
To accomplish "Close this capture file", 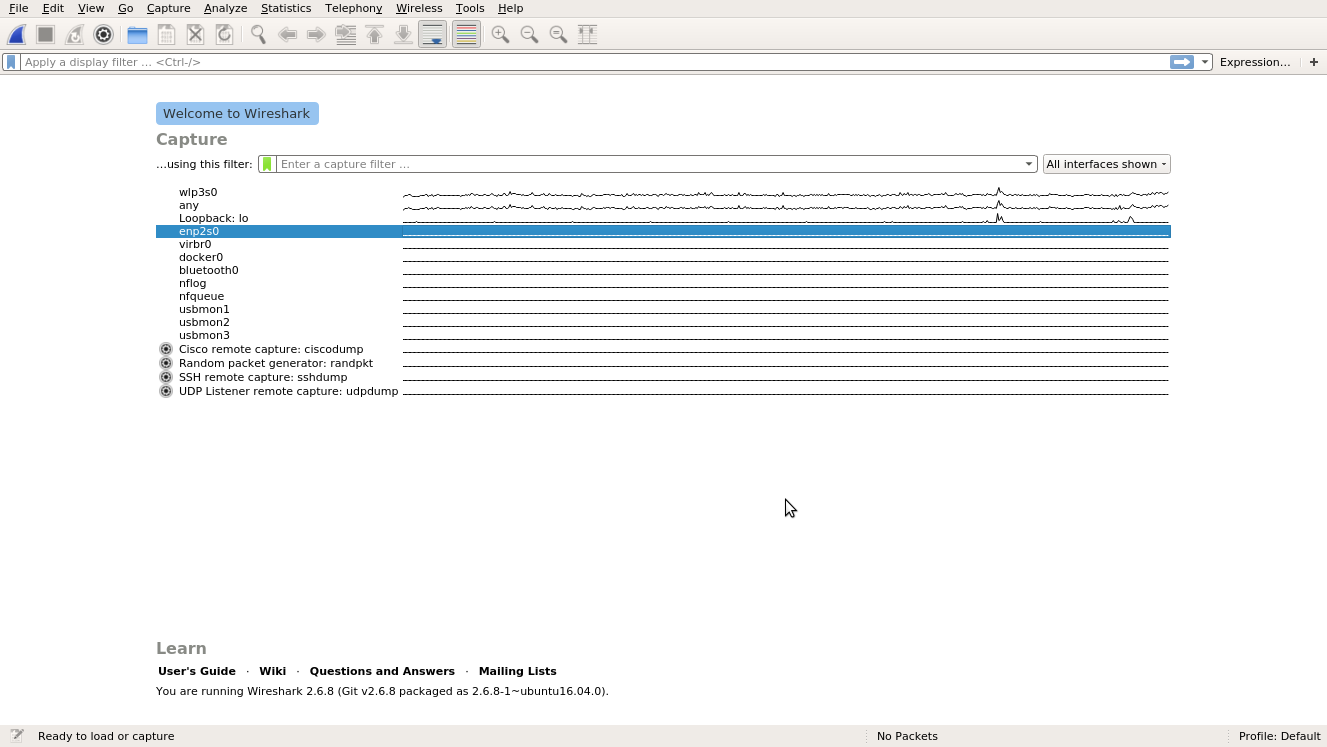I will pos(195,35).
